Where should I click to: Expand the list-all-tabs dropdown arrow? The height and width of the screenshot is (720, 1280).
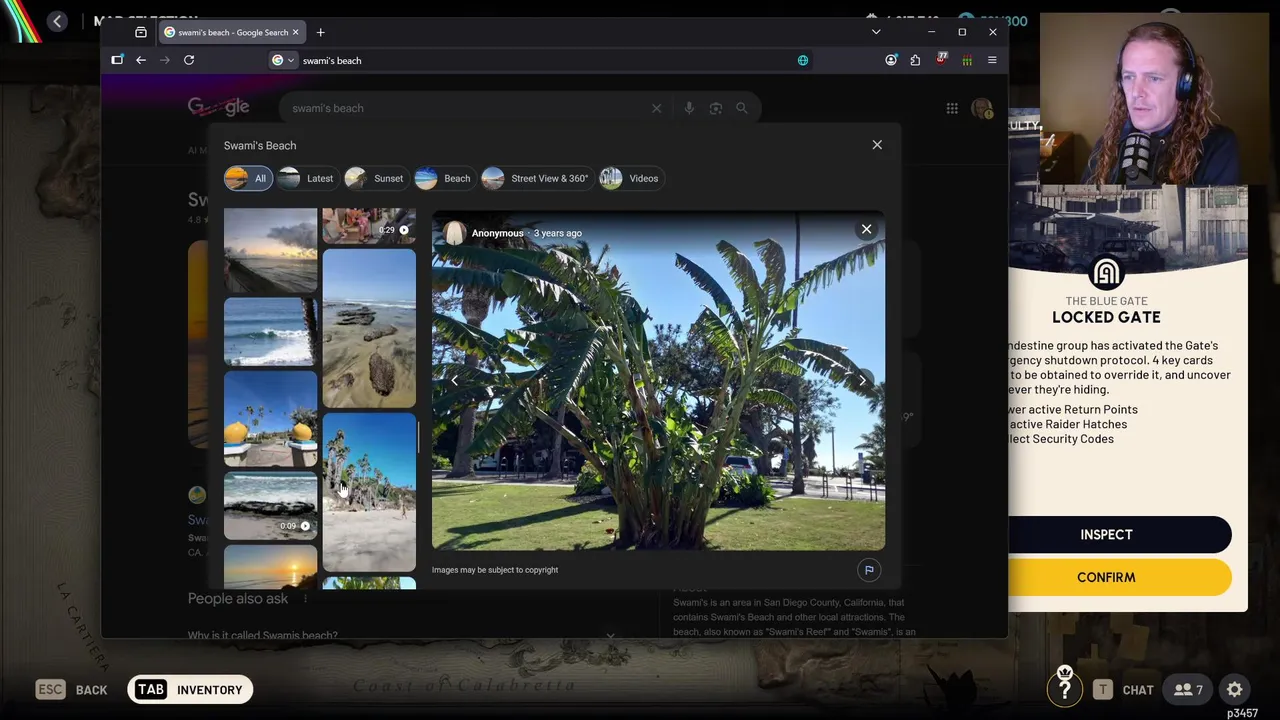coord(876,32)
